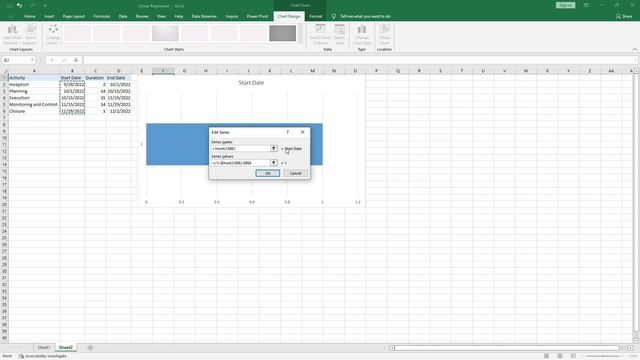Click the Redo icon in the title bar
Viewport: 640px width, 360px height.
[32, 5]
